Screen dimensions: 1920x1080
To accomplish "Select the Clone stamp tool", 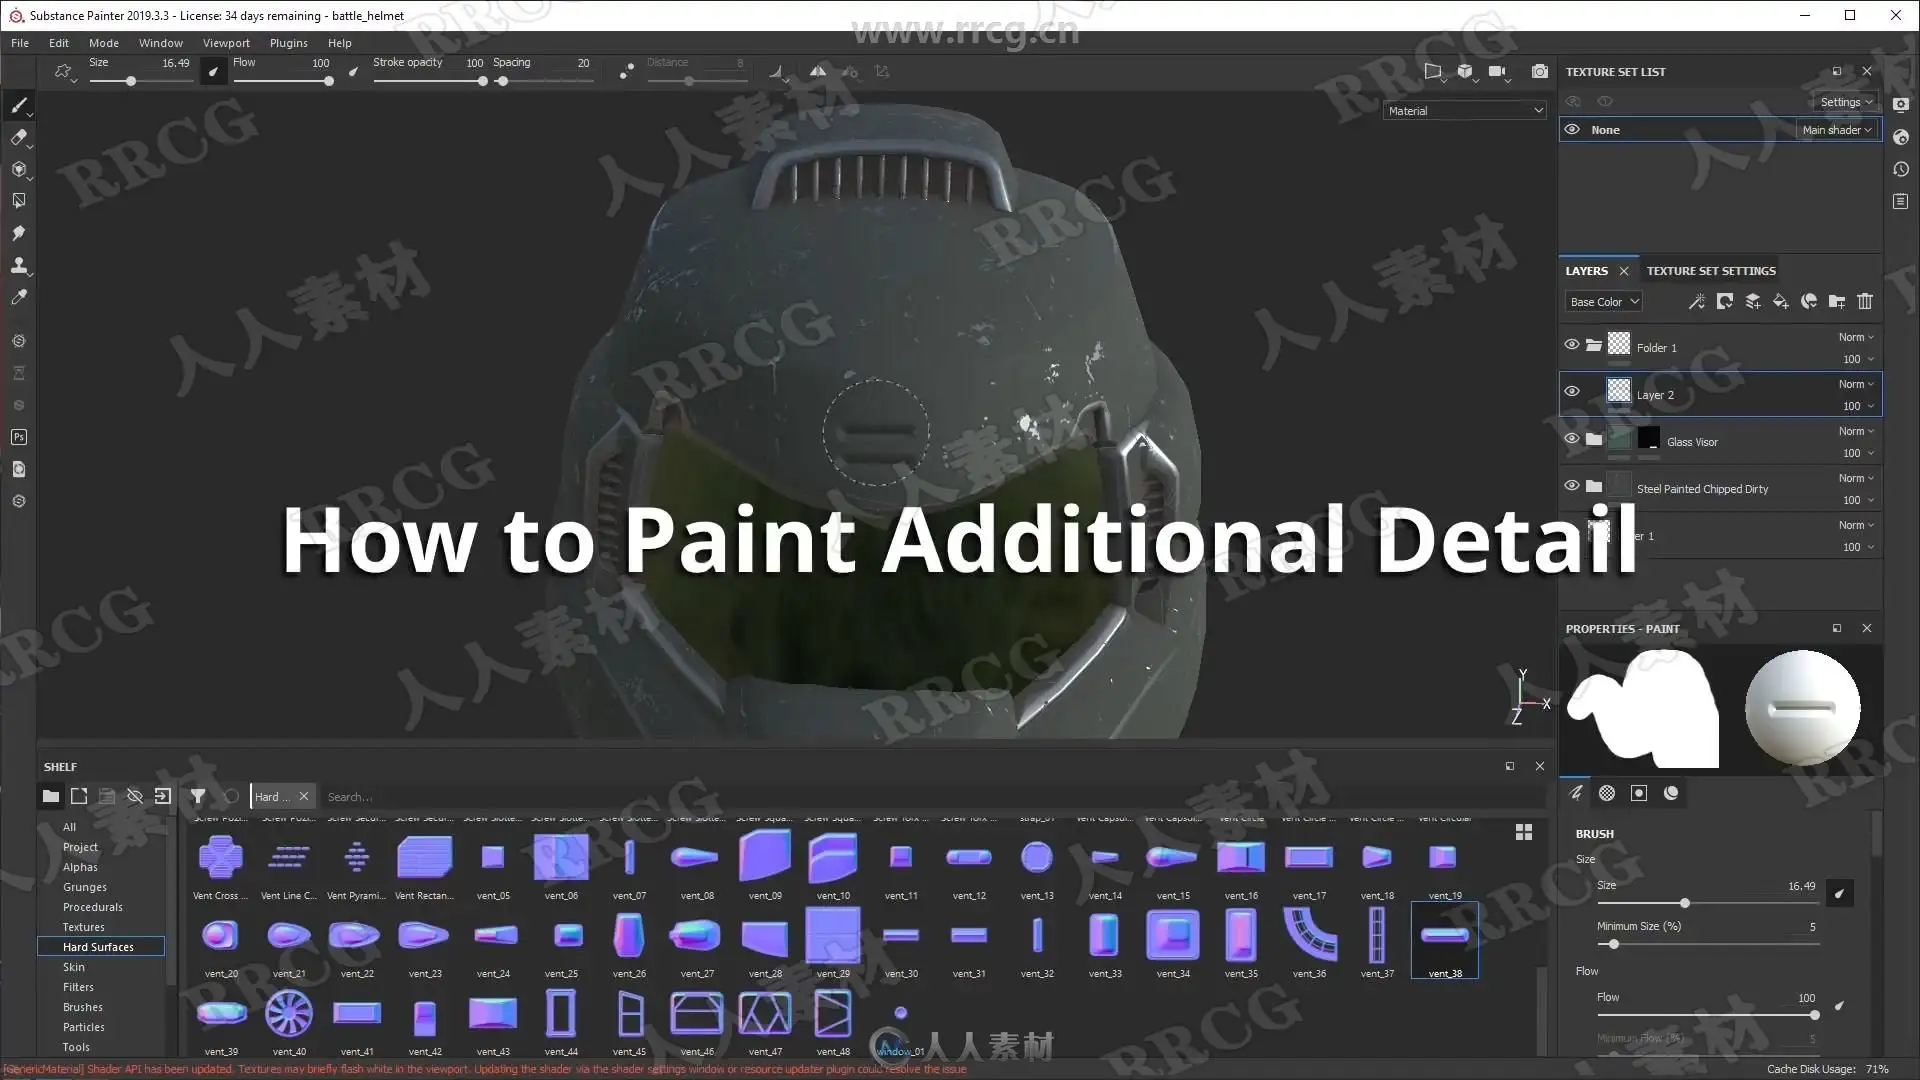I will click(19, 266).
